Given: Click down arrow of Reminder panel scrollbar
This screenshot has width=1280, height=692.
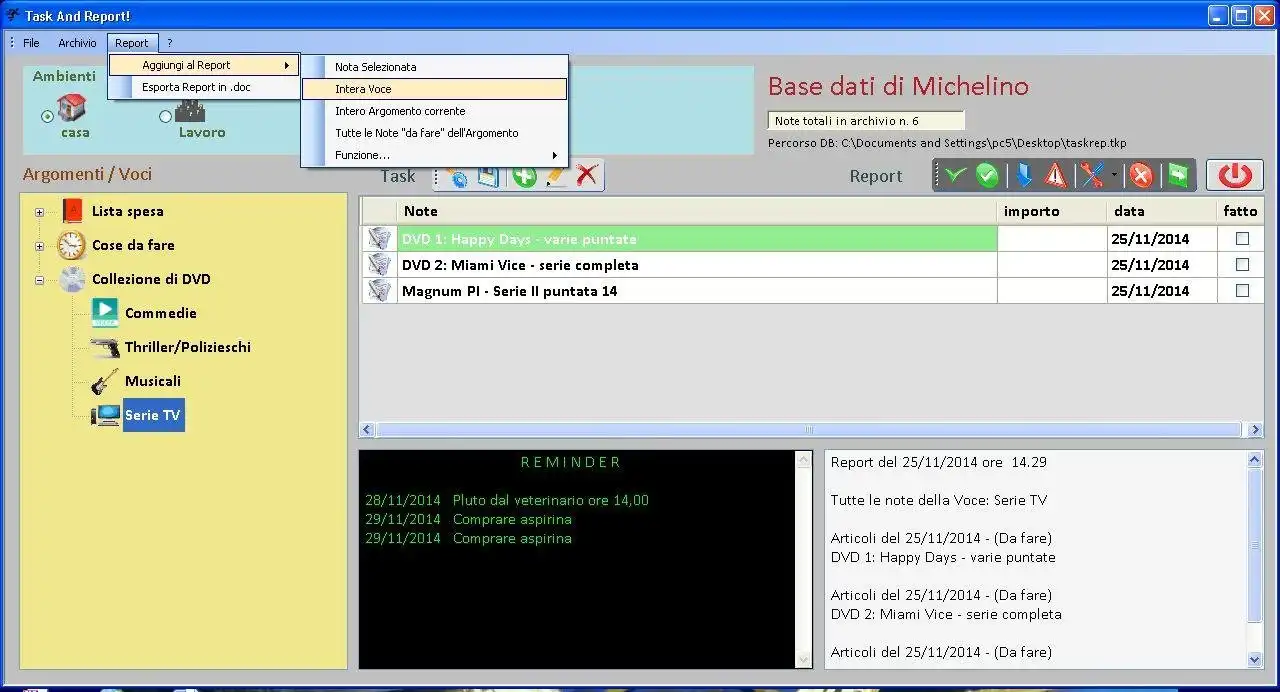Looking at the screenshot, I should pyautogui.click(x=804, y=660).
